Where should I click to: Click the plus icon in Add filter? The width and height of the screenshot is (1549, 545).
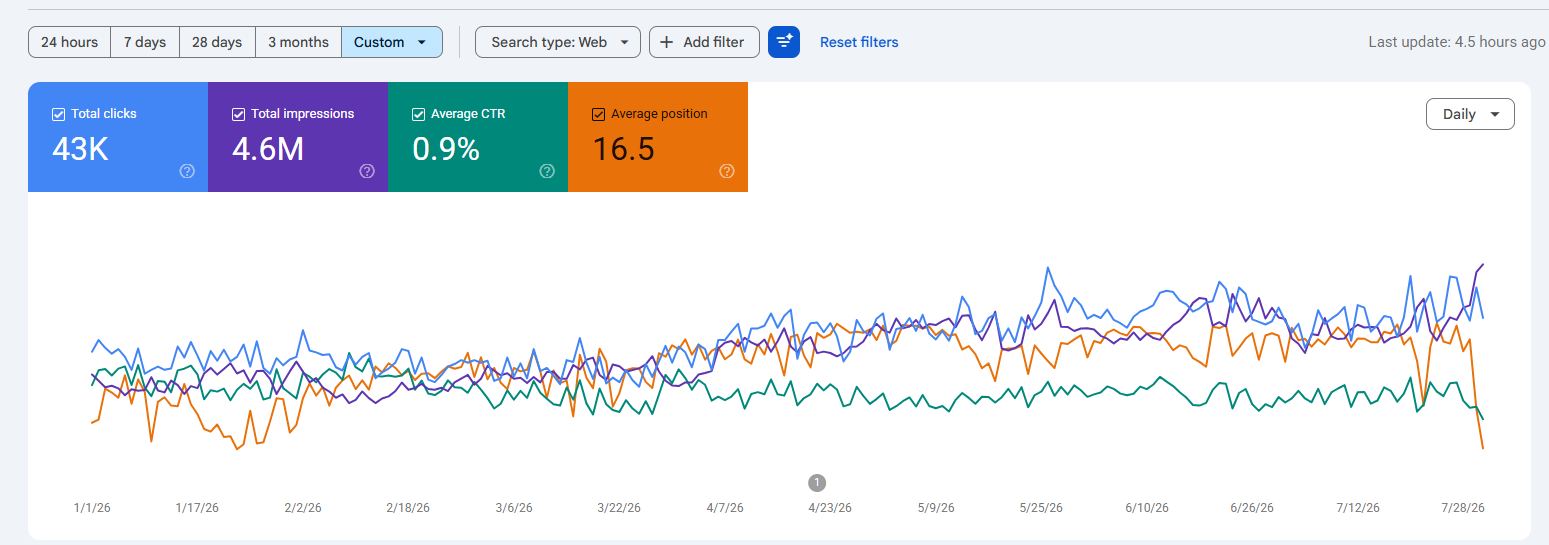667,42
